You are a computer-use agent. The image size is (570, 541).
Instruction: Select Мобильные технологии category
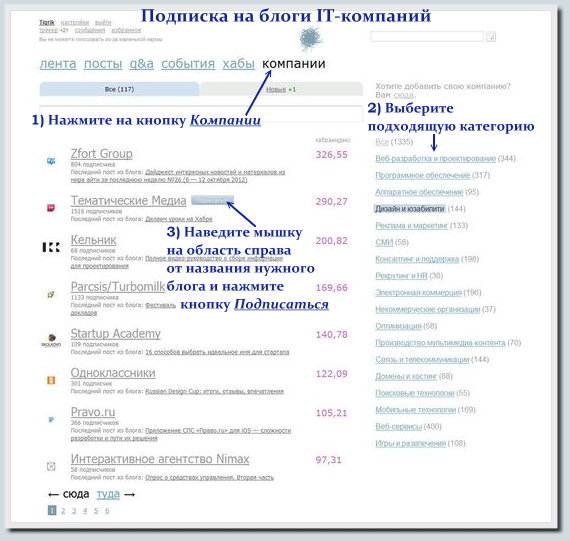(416, 410)
